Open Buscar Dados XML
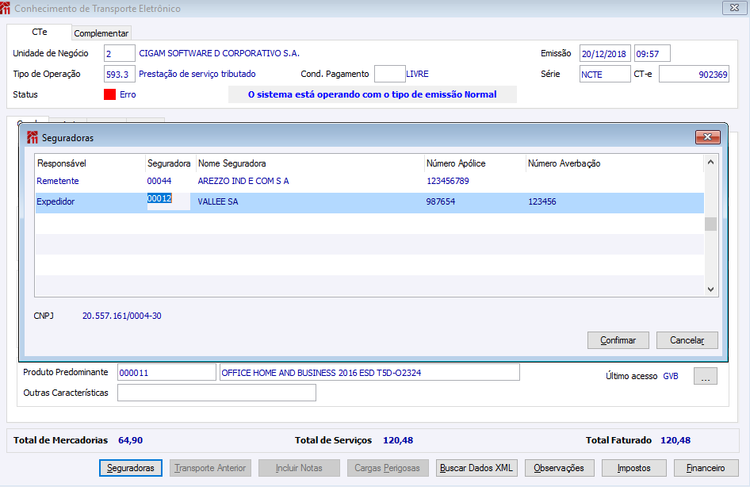The image size is (750, 487). pos(476,468)
